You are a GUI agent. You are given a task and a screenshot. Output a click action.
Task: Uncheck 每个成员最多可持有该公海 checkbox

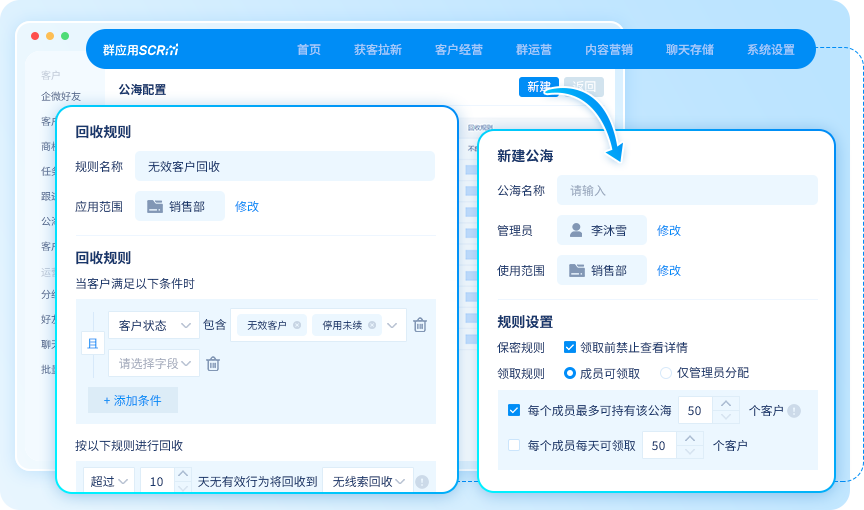click(x=514, y=410)
